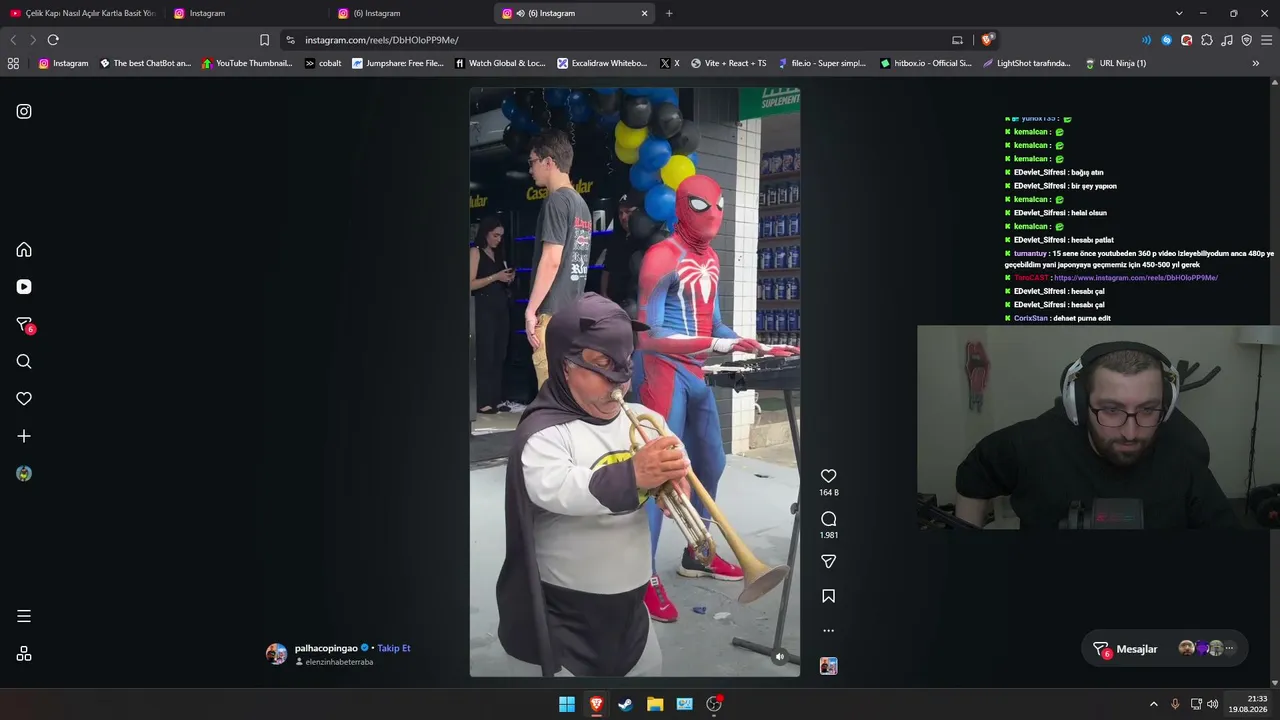Reload the current page
Viewport: 1280px width, 720px height.
(53, 40)
